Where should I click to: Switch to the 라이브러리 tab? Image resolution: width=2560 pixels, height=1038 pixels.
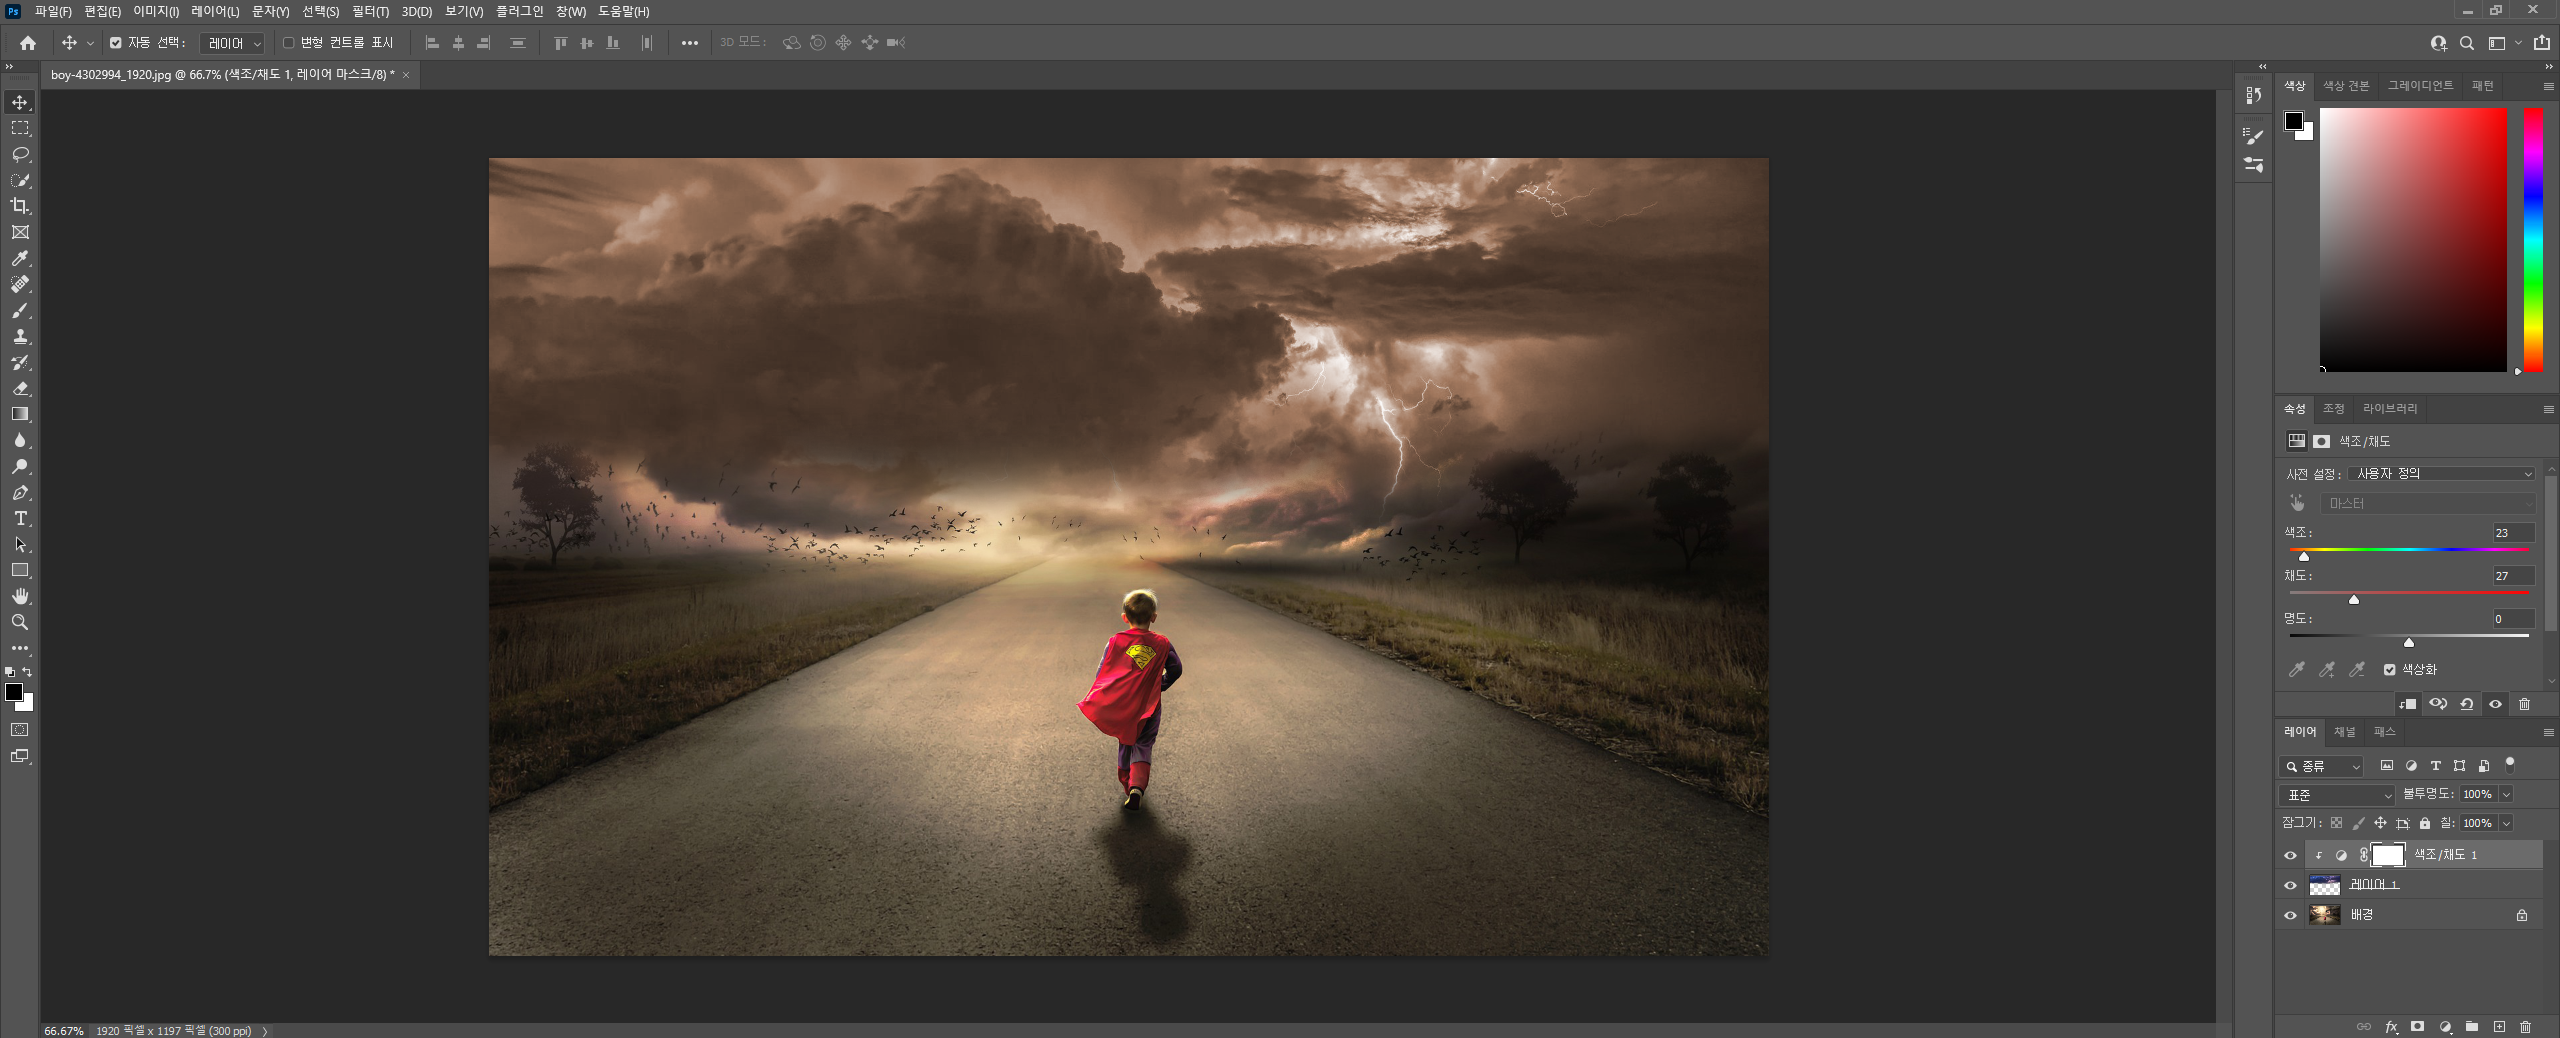[x=2390, y=409]
